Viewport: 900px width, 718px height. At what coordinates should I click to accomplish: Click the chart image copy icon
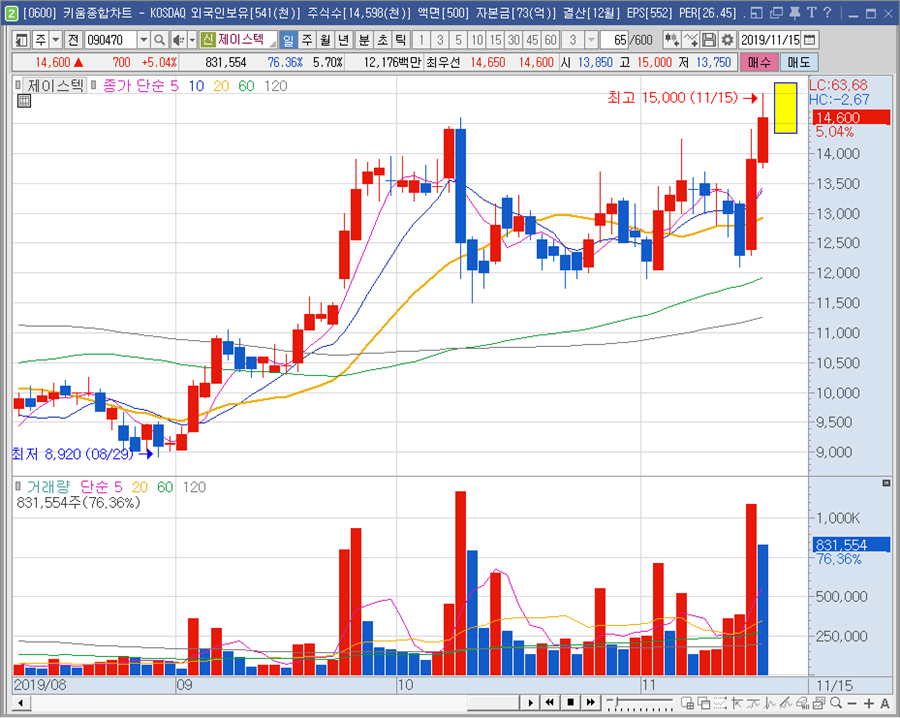[x=819, y=703]
